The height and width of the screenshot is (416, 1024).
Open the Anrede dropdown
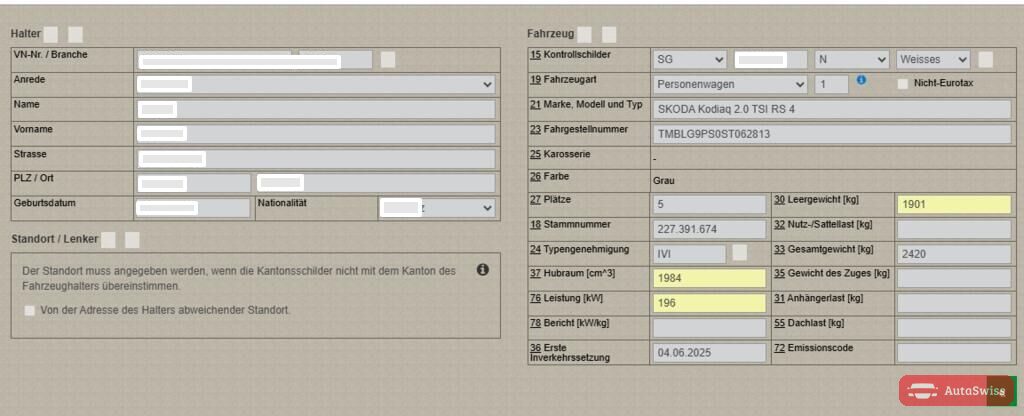[x=316, y=84]
